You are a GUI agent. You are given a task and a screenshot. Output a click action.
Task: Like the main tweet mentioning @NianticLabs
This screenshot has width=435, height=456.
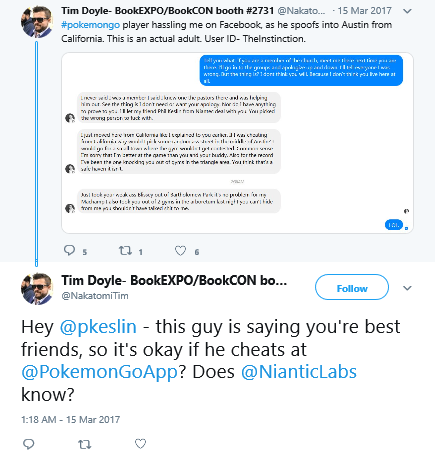point(140,444)
